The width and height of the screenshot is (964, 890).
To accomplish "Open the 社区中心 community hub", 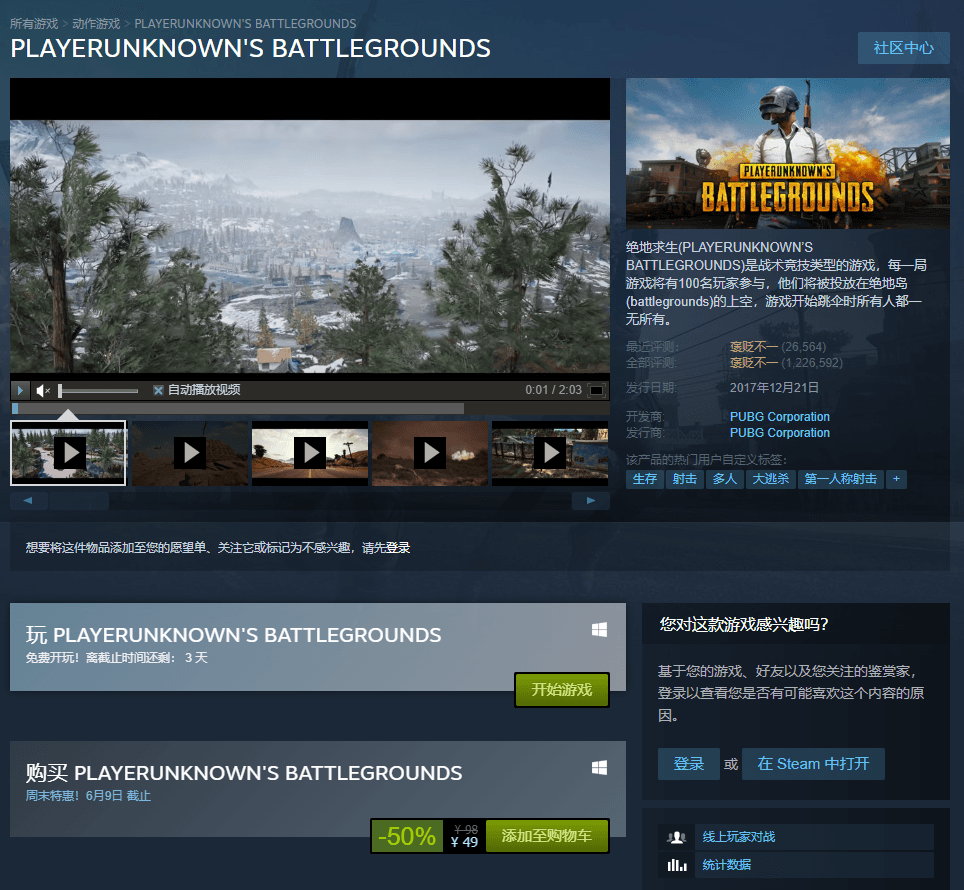I will pos(903,48).
